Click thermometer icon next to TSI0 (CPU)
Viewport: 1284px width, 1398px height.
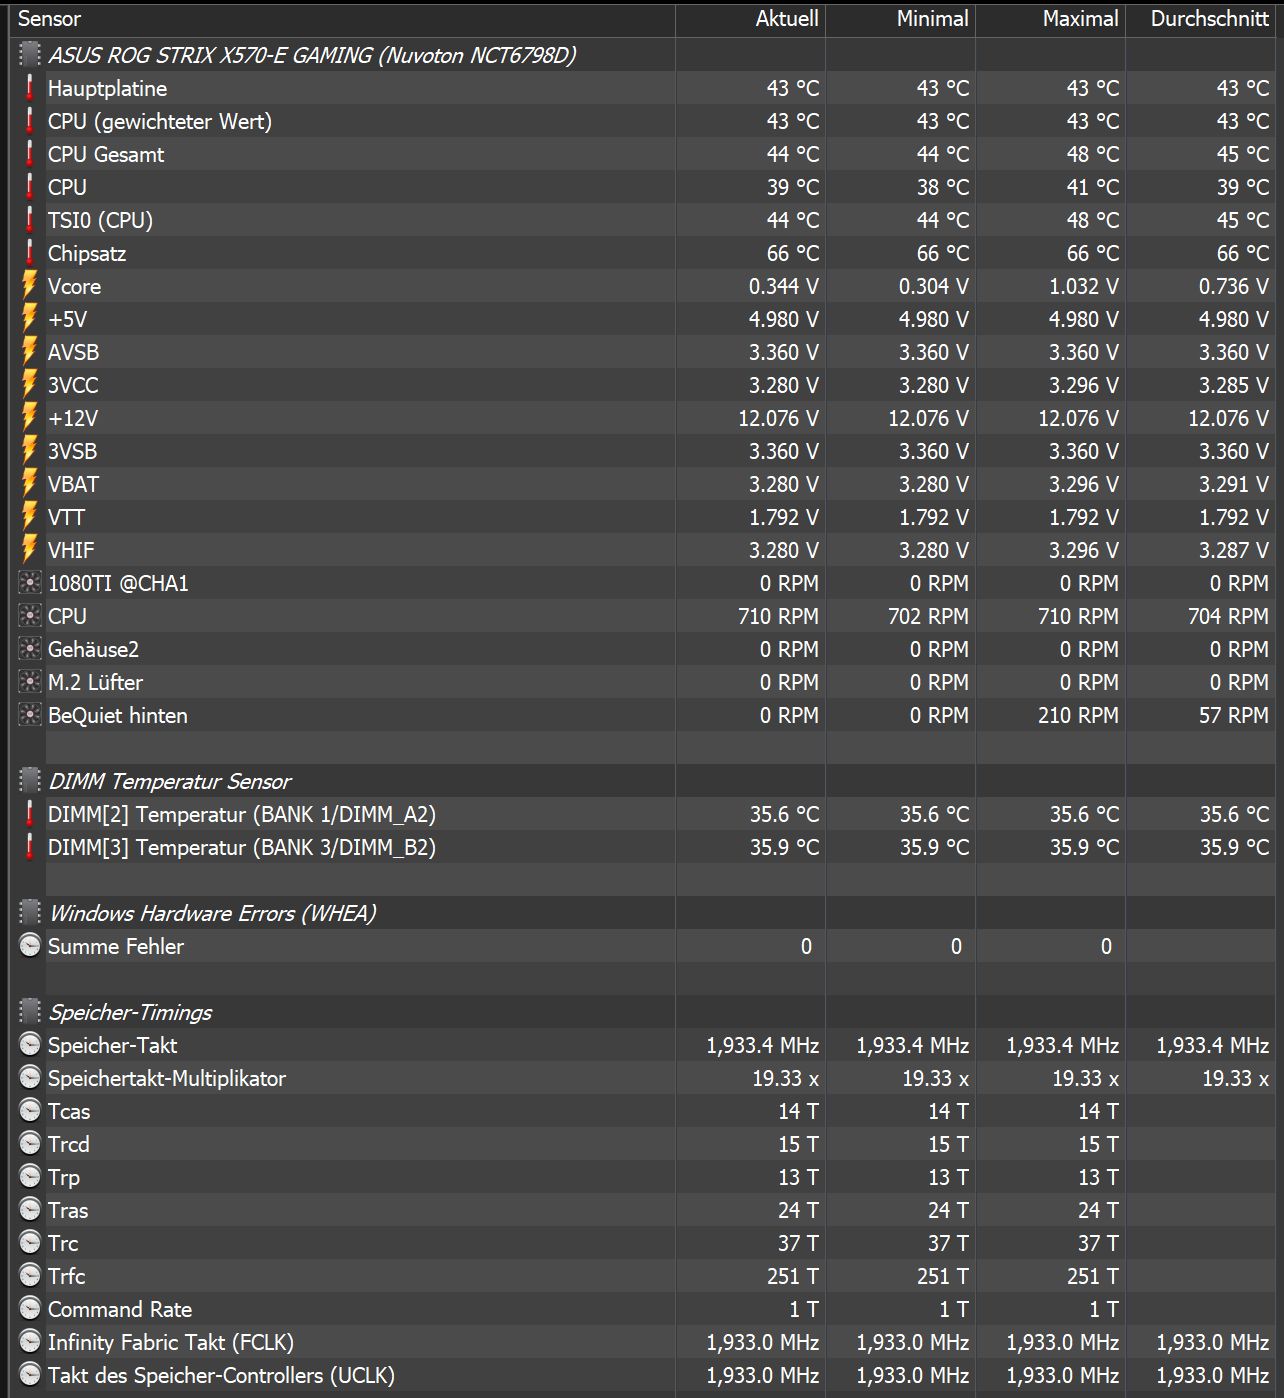click(30, 220)
